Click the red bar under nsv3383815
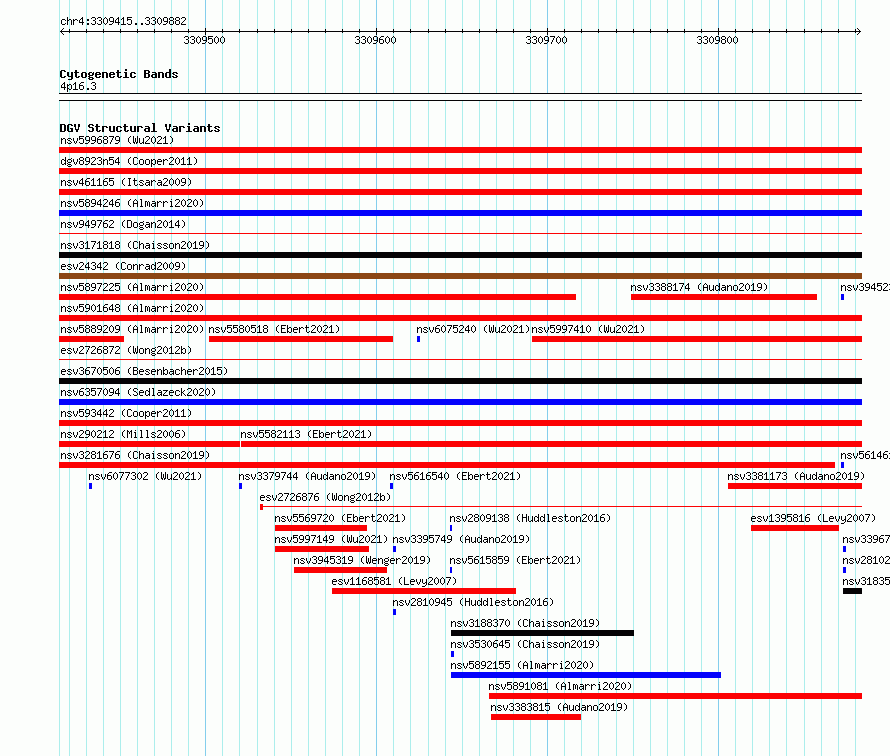 click(536, 717)
